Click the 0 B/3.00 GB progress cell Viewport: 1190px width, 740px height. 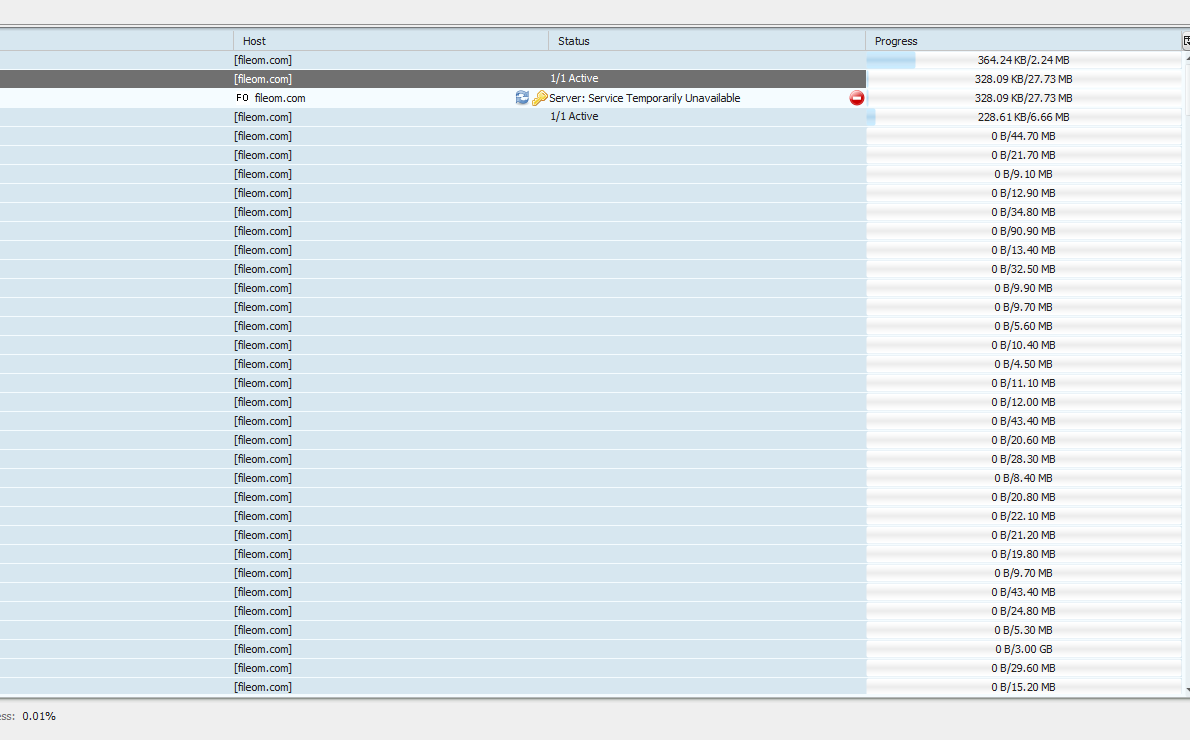[x=1024, y=648]
